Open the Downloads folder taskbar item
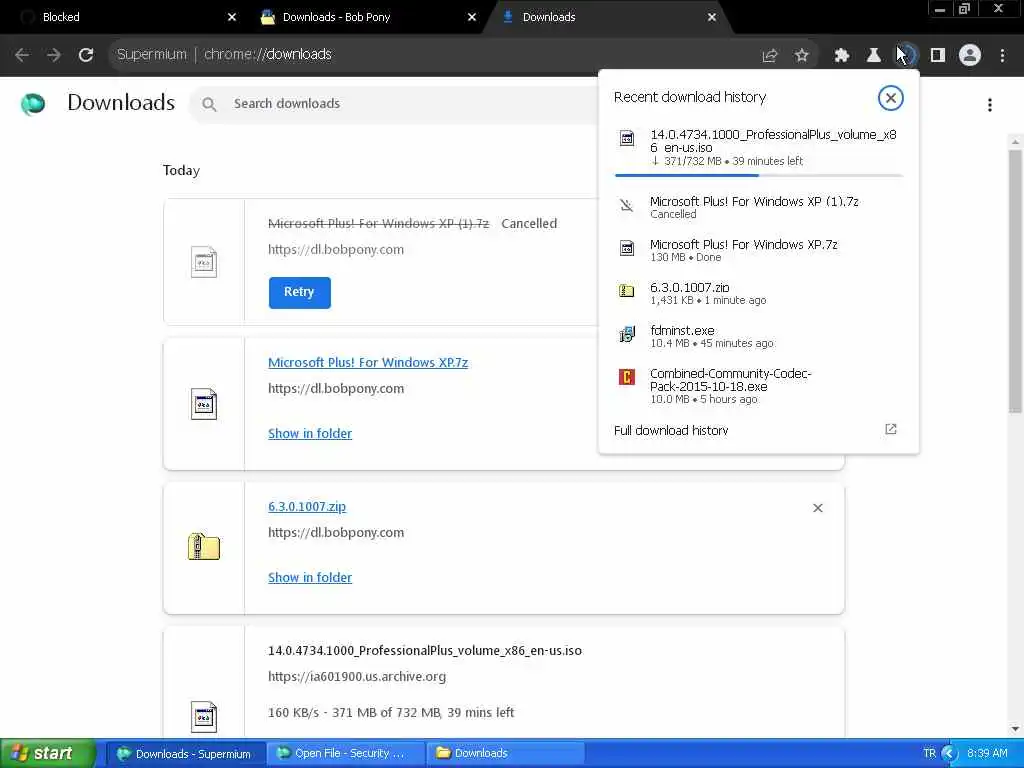The height and width of the screenshot is (768, 1024). pyautogui.click(x=505, y=754)
